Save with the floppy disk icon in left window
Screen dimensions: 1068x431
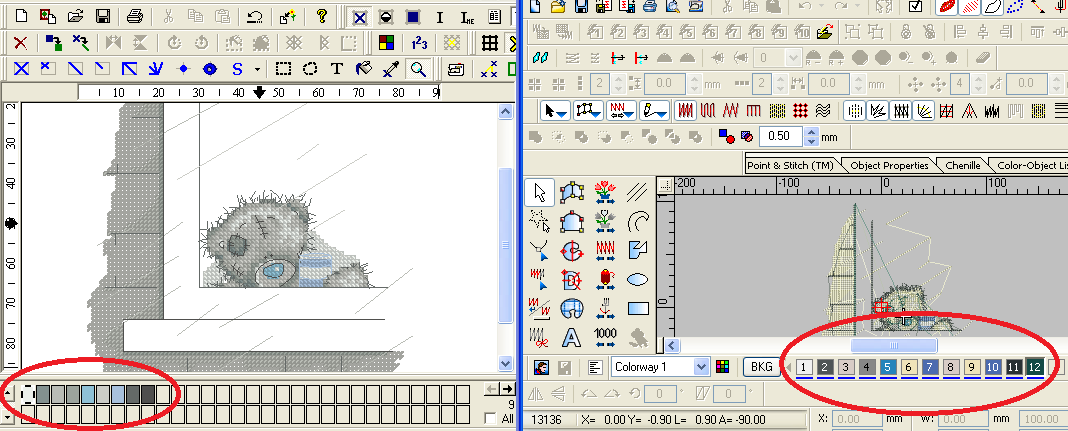coord(103,16)
